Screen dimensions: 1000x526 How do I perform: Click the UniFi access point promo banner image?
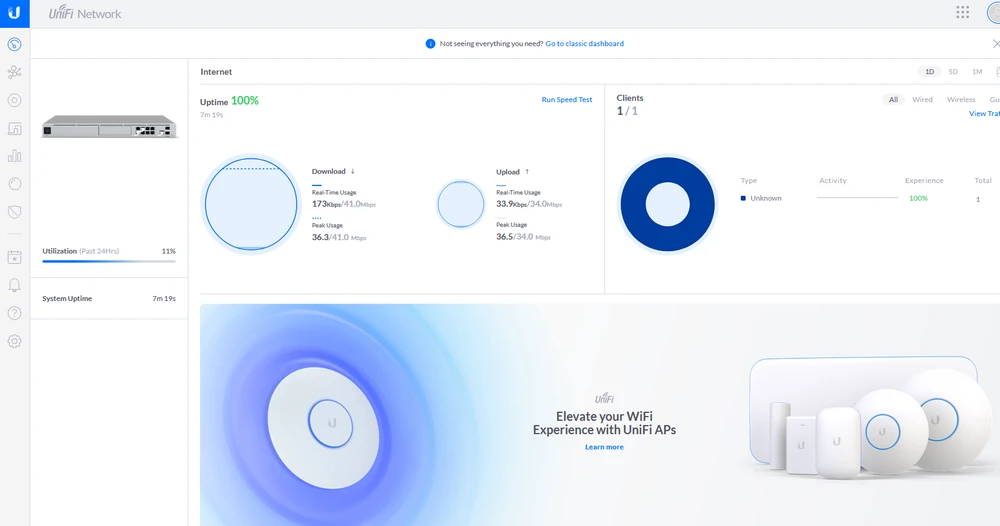599,415
